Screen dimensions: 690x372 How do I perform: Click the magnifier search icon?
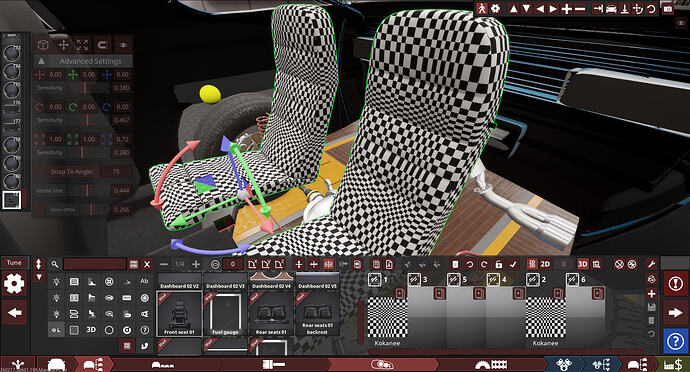[55, 264]
